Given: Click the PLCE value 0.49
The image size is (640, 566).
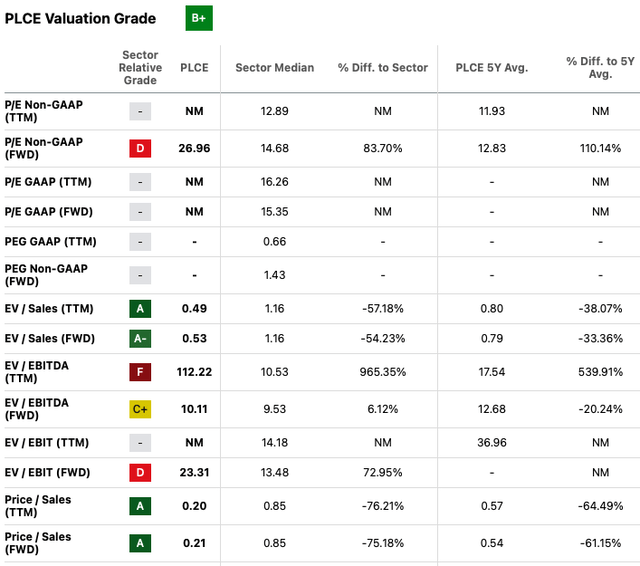Looking at the screenshot, I should pyautogui.click(x=194, y=309).
